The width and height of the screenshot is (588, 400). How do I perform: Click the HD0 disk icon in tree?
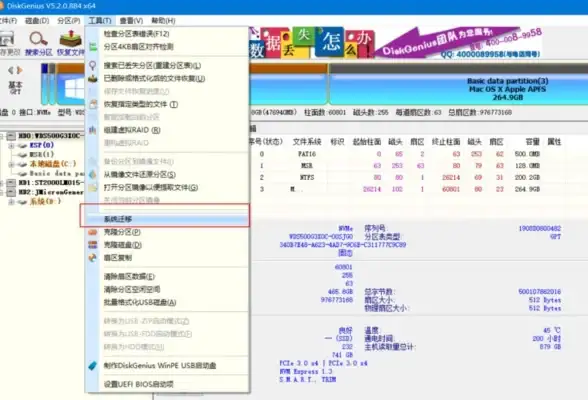[11, 136]
